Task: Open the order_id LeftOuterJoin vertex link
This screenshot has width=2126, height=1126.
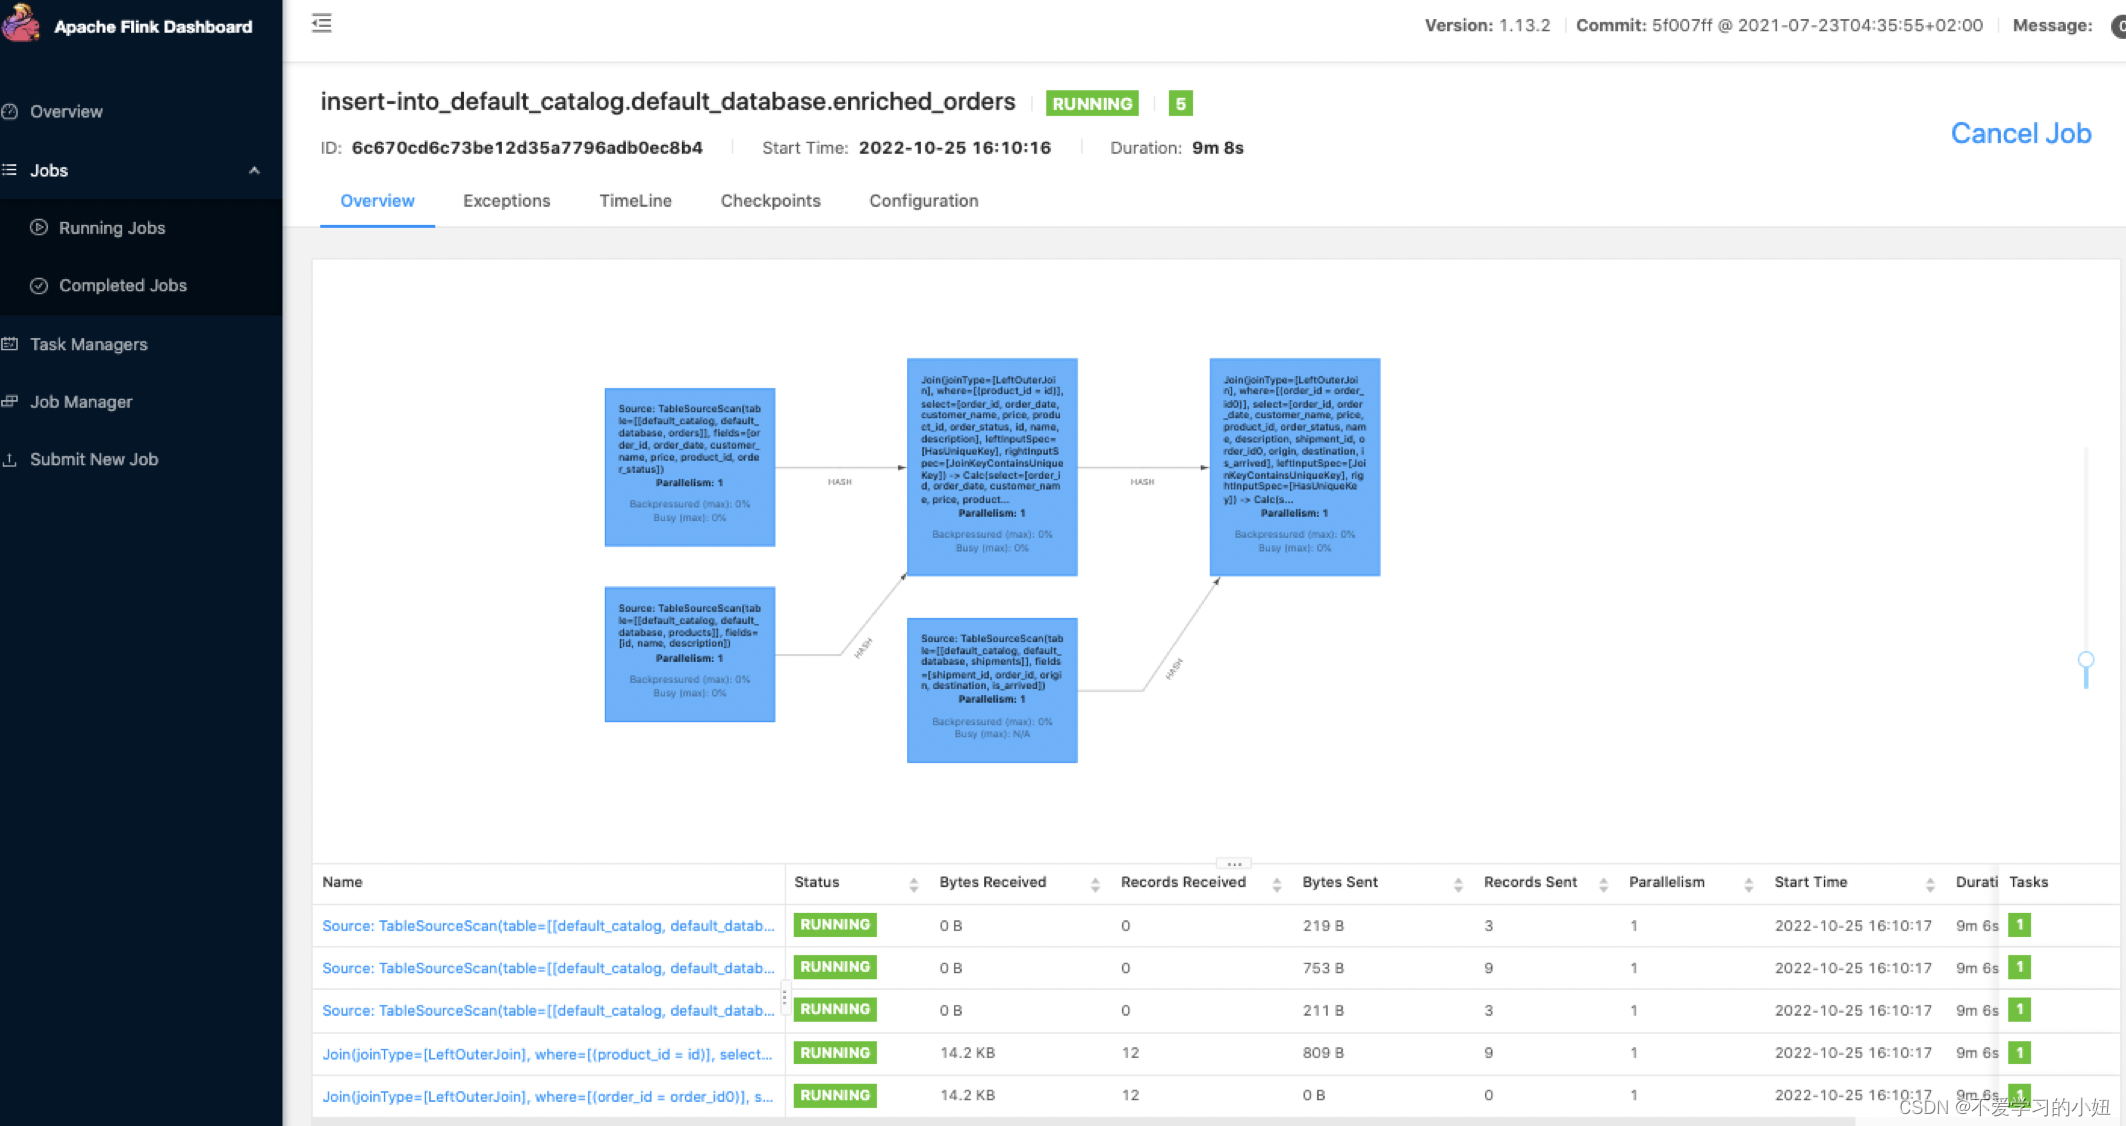Action: tap(547, 1097)
